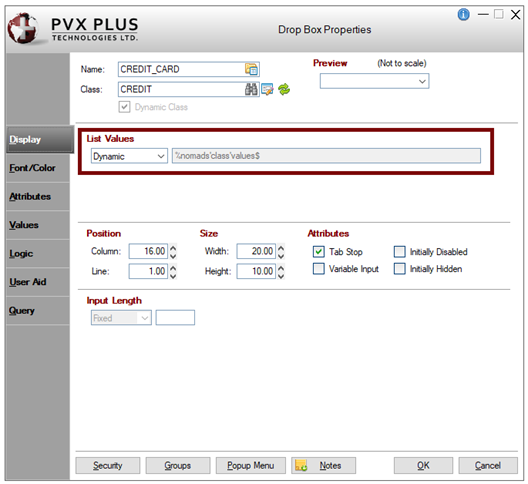Image resolution: width=528 pixels, height=484 pixels.
Task: Open the Preview dropdown list
Action: (x=374, y=81)
